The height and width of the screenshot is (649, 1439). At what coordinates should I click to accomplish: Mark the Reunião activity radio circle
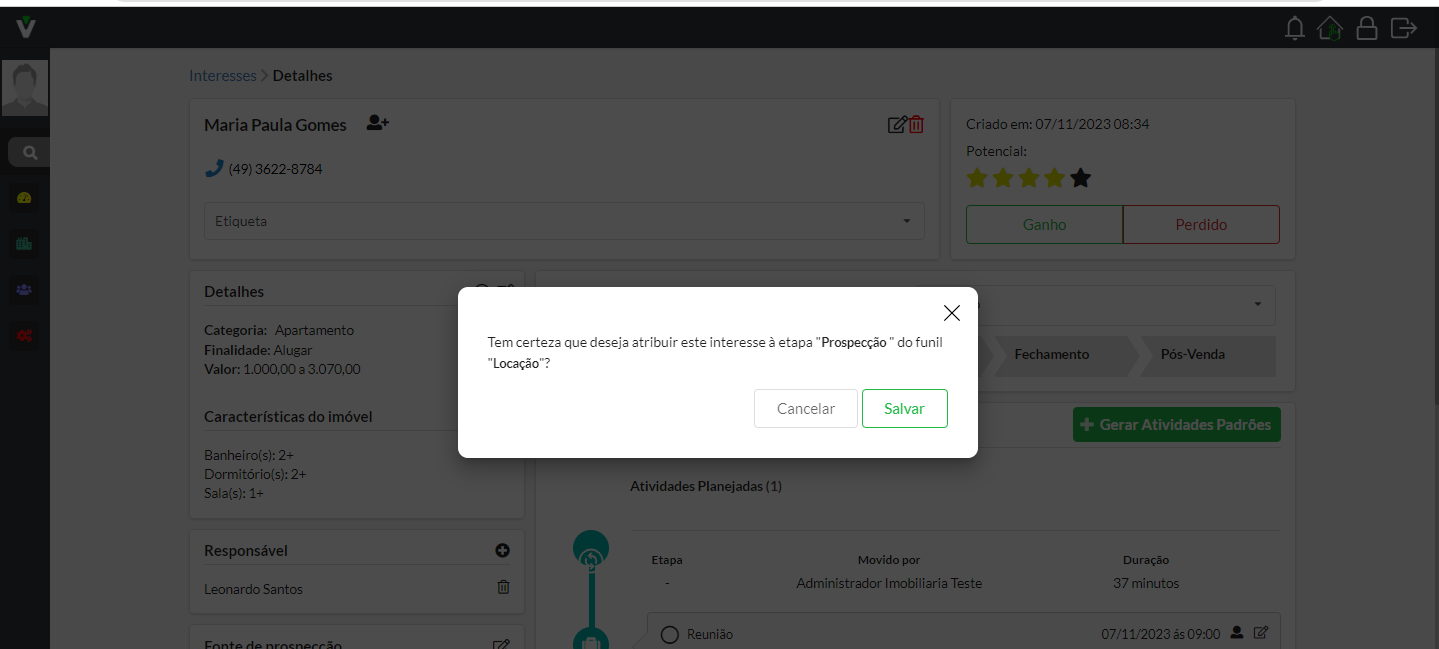(x=670, y=634)
